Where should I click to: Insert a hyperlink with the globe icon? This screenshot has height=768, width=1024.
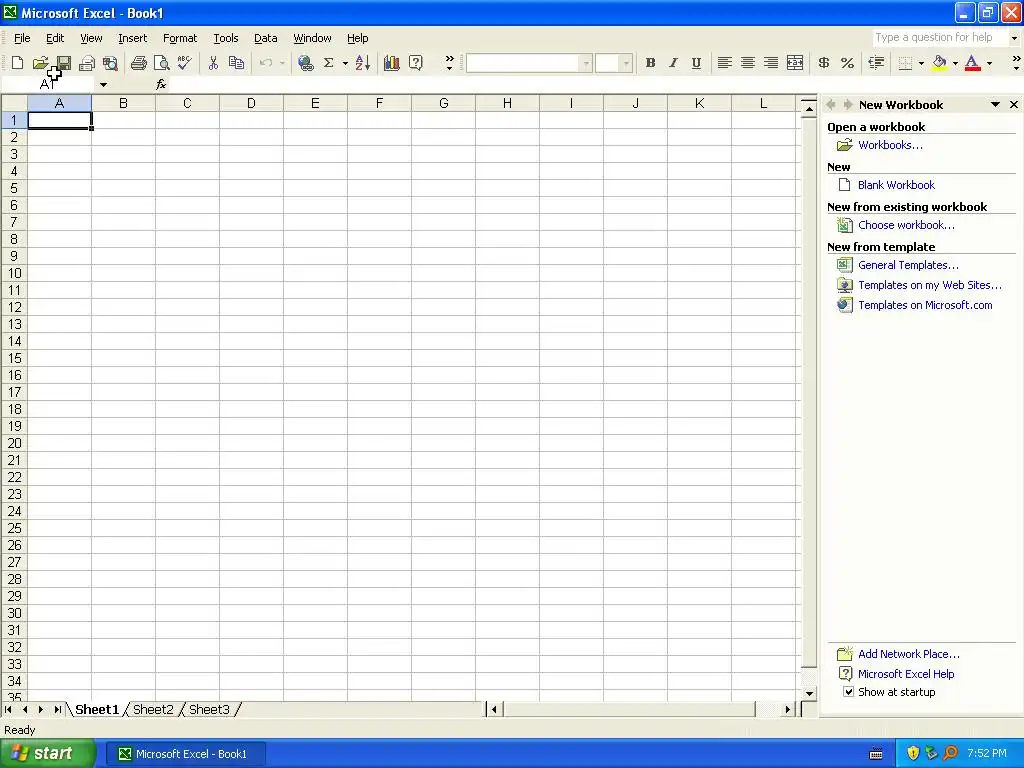[305, 63]
